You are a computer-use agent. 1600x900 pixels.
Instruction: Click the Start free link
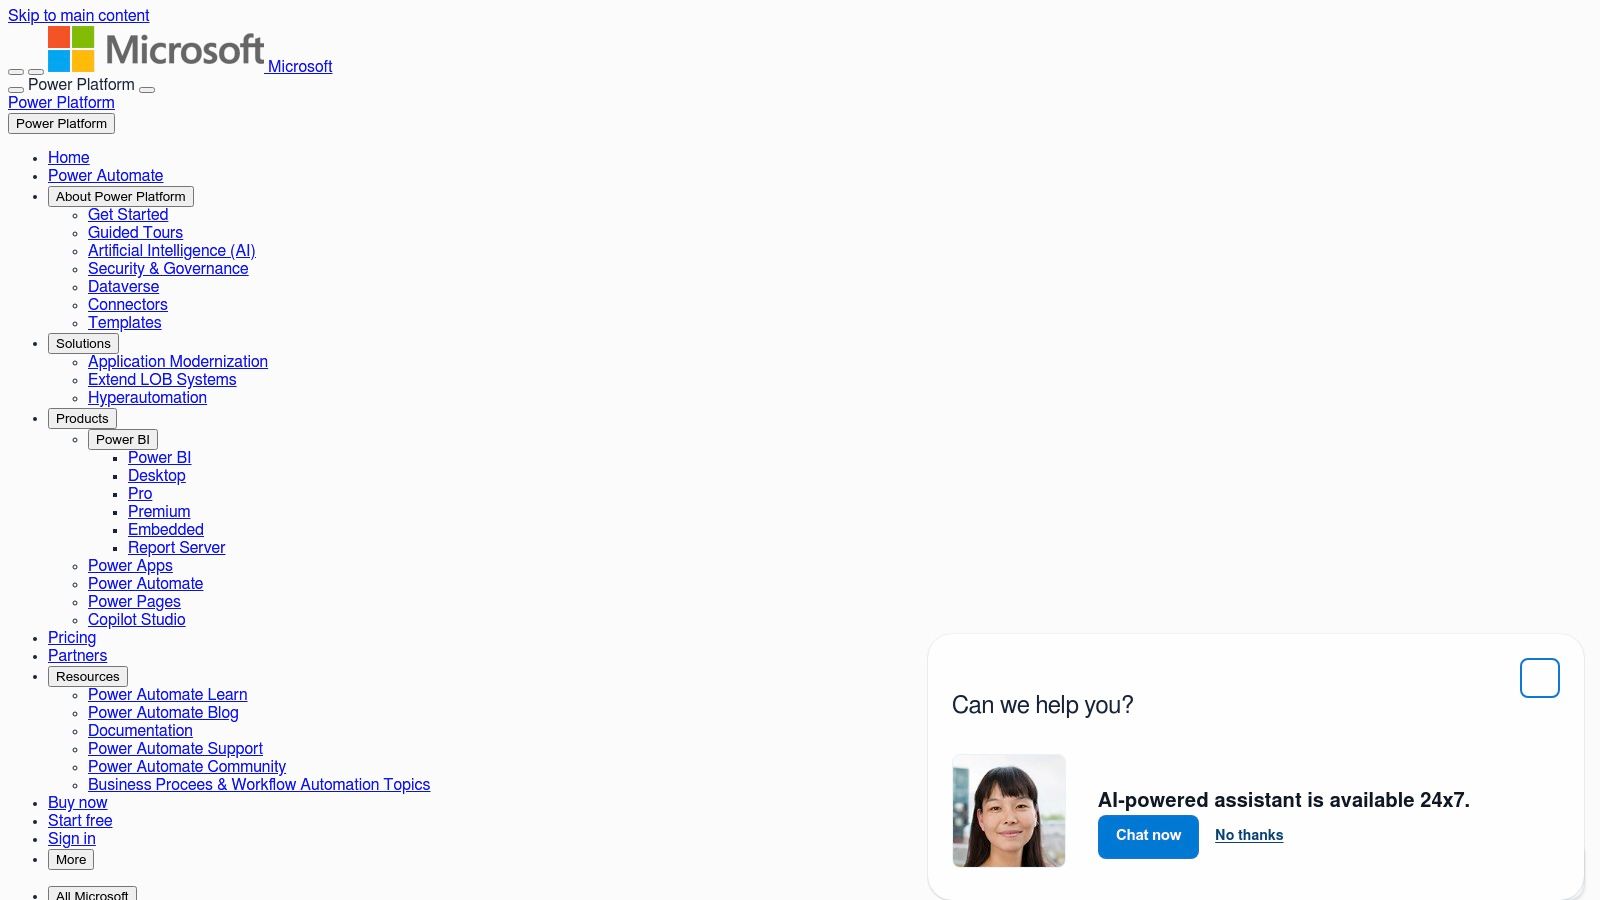pos(80,821)
